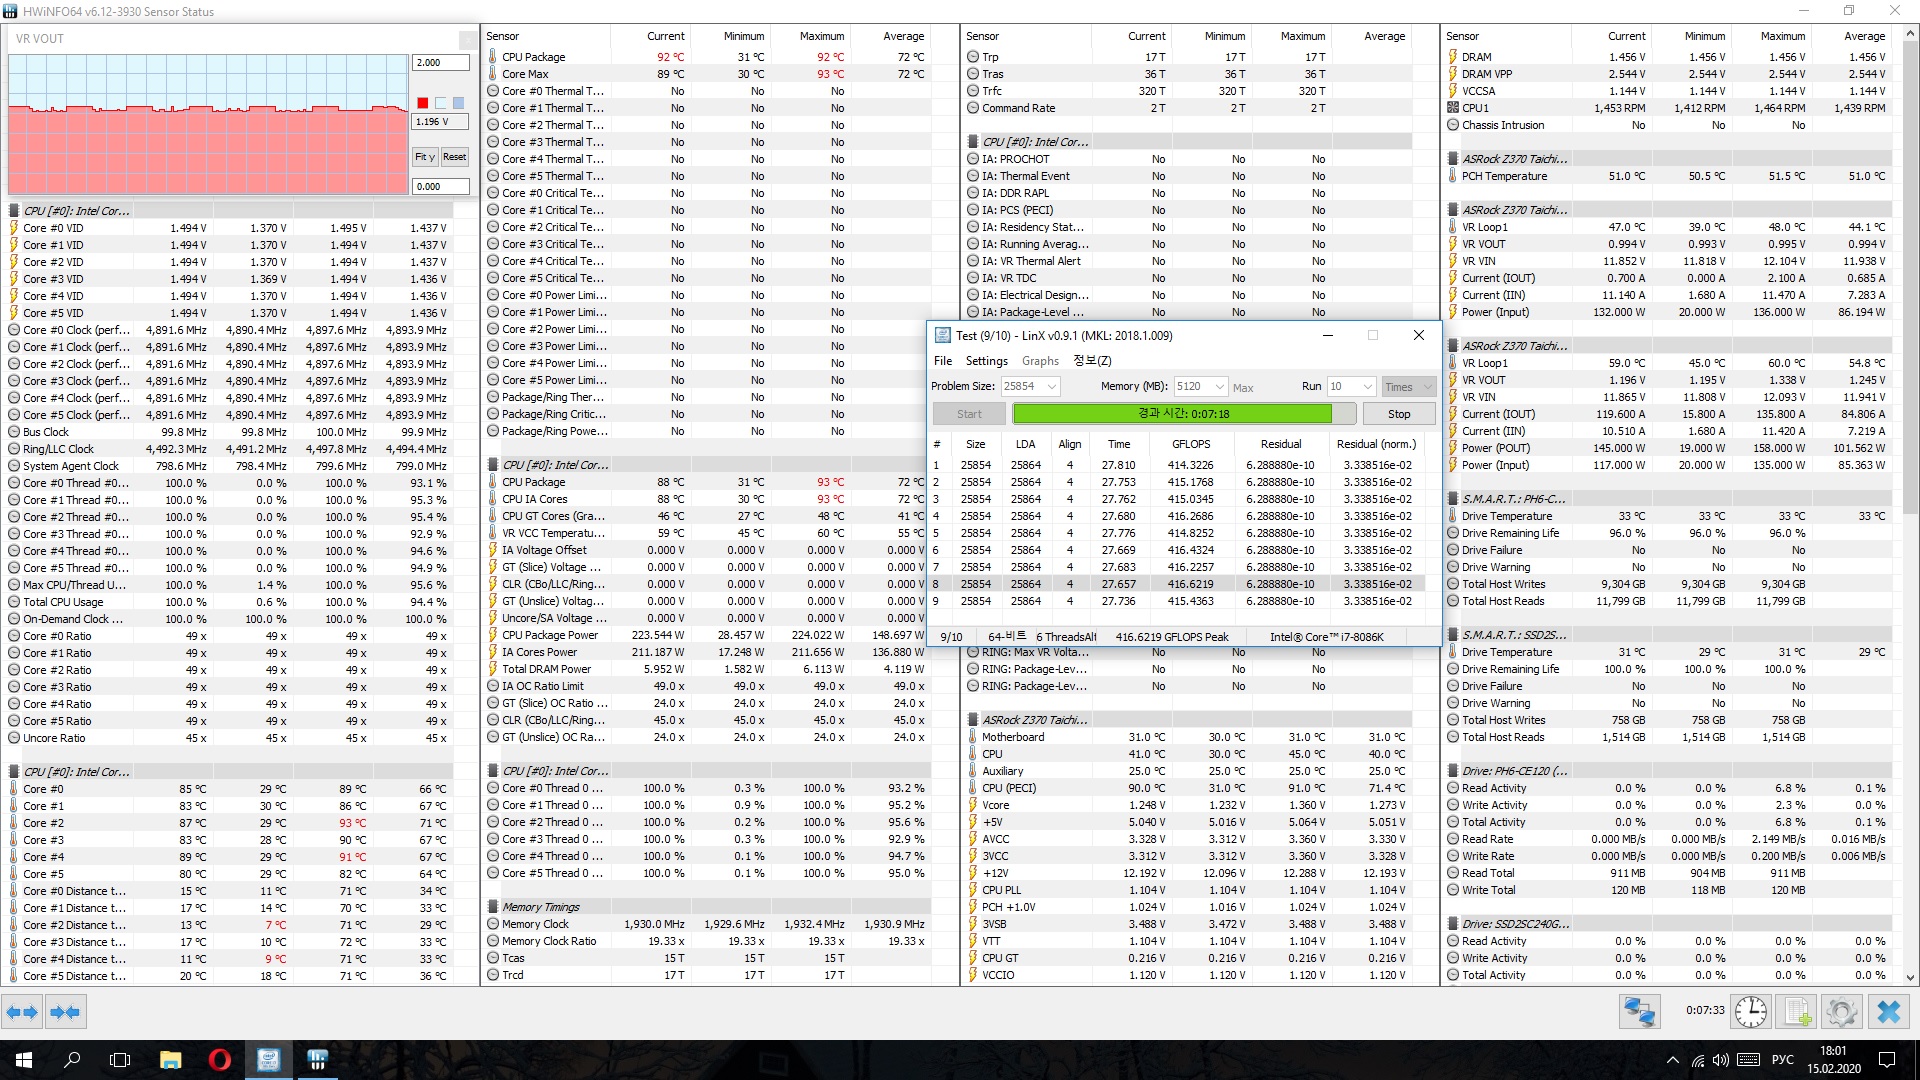The width and height of the screenshot is (1920, 1080).
Task: Expand the Memory (MB) combo box
Action: pos(1219,387)
